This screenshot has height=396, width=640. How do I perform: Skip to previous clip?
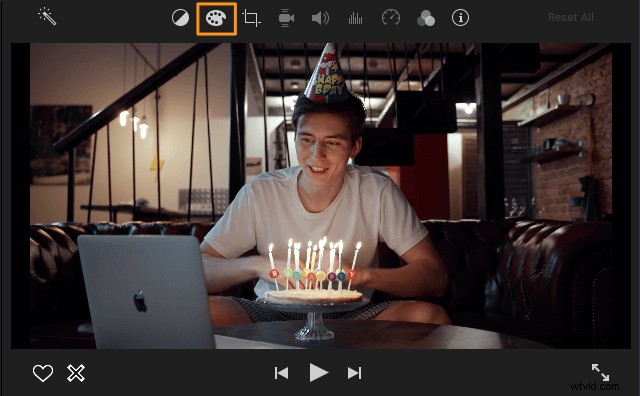(281, 373)
